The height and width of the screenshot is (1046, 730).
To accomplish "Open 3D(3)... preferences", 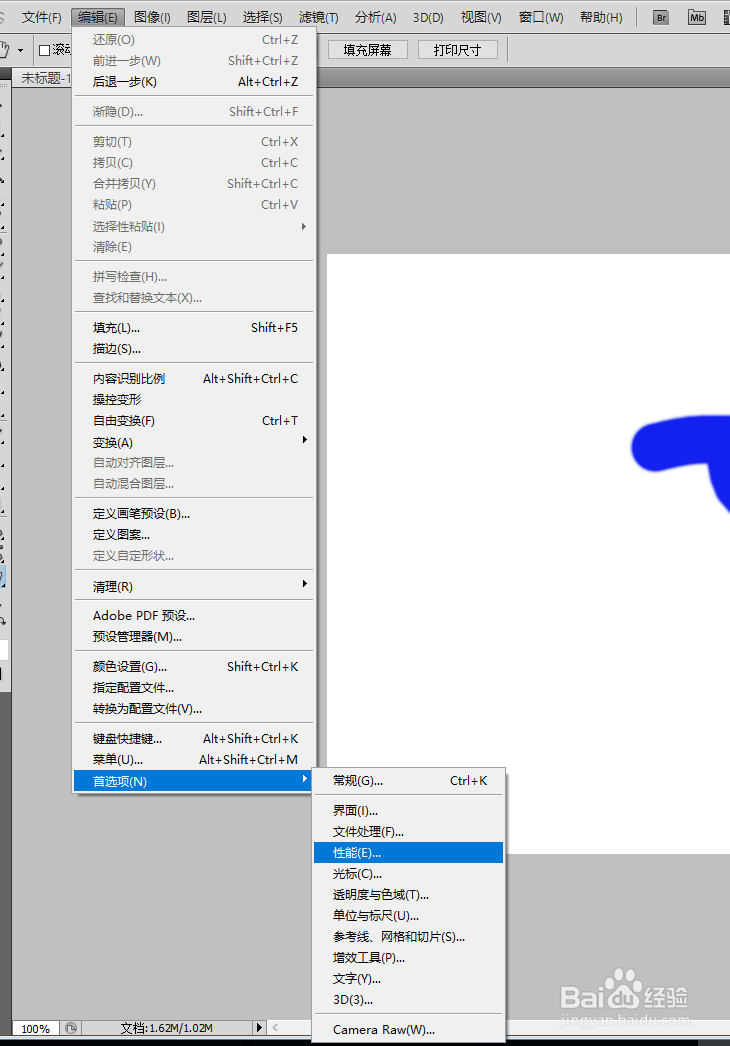I will pyautogui.click(x=408, y=1000).
